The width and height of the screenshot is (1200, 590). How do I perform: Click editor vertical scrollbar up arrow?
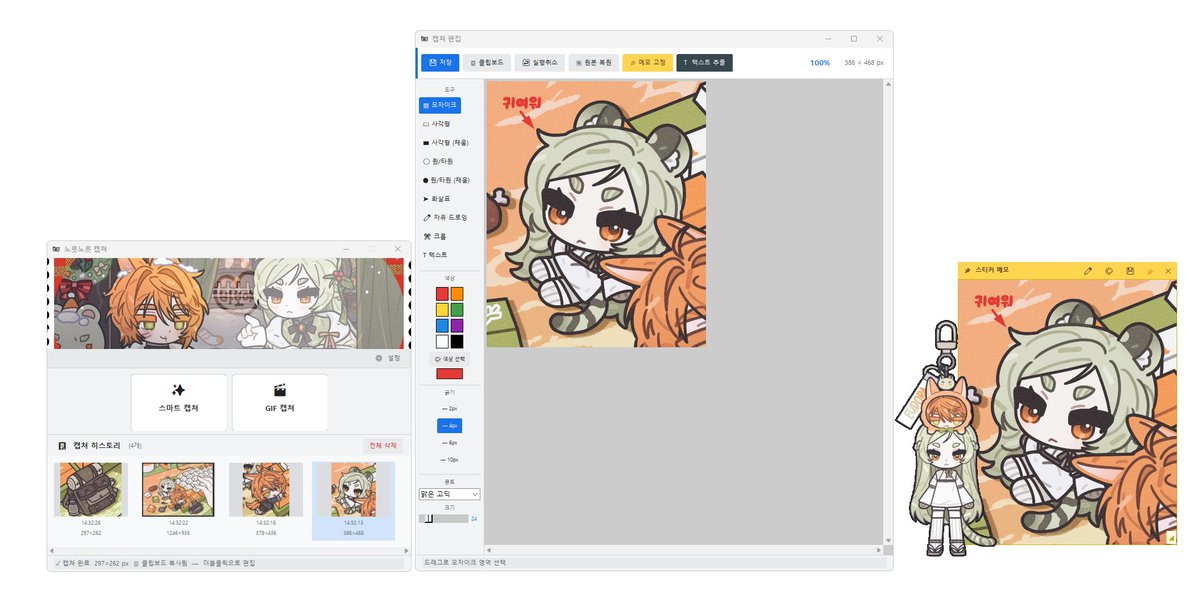tap(887, 84)
